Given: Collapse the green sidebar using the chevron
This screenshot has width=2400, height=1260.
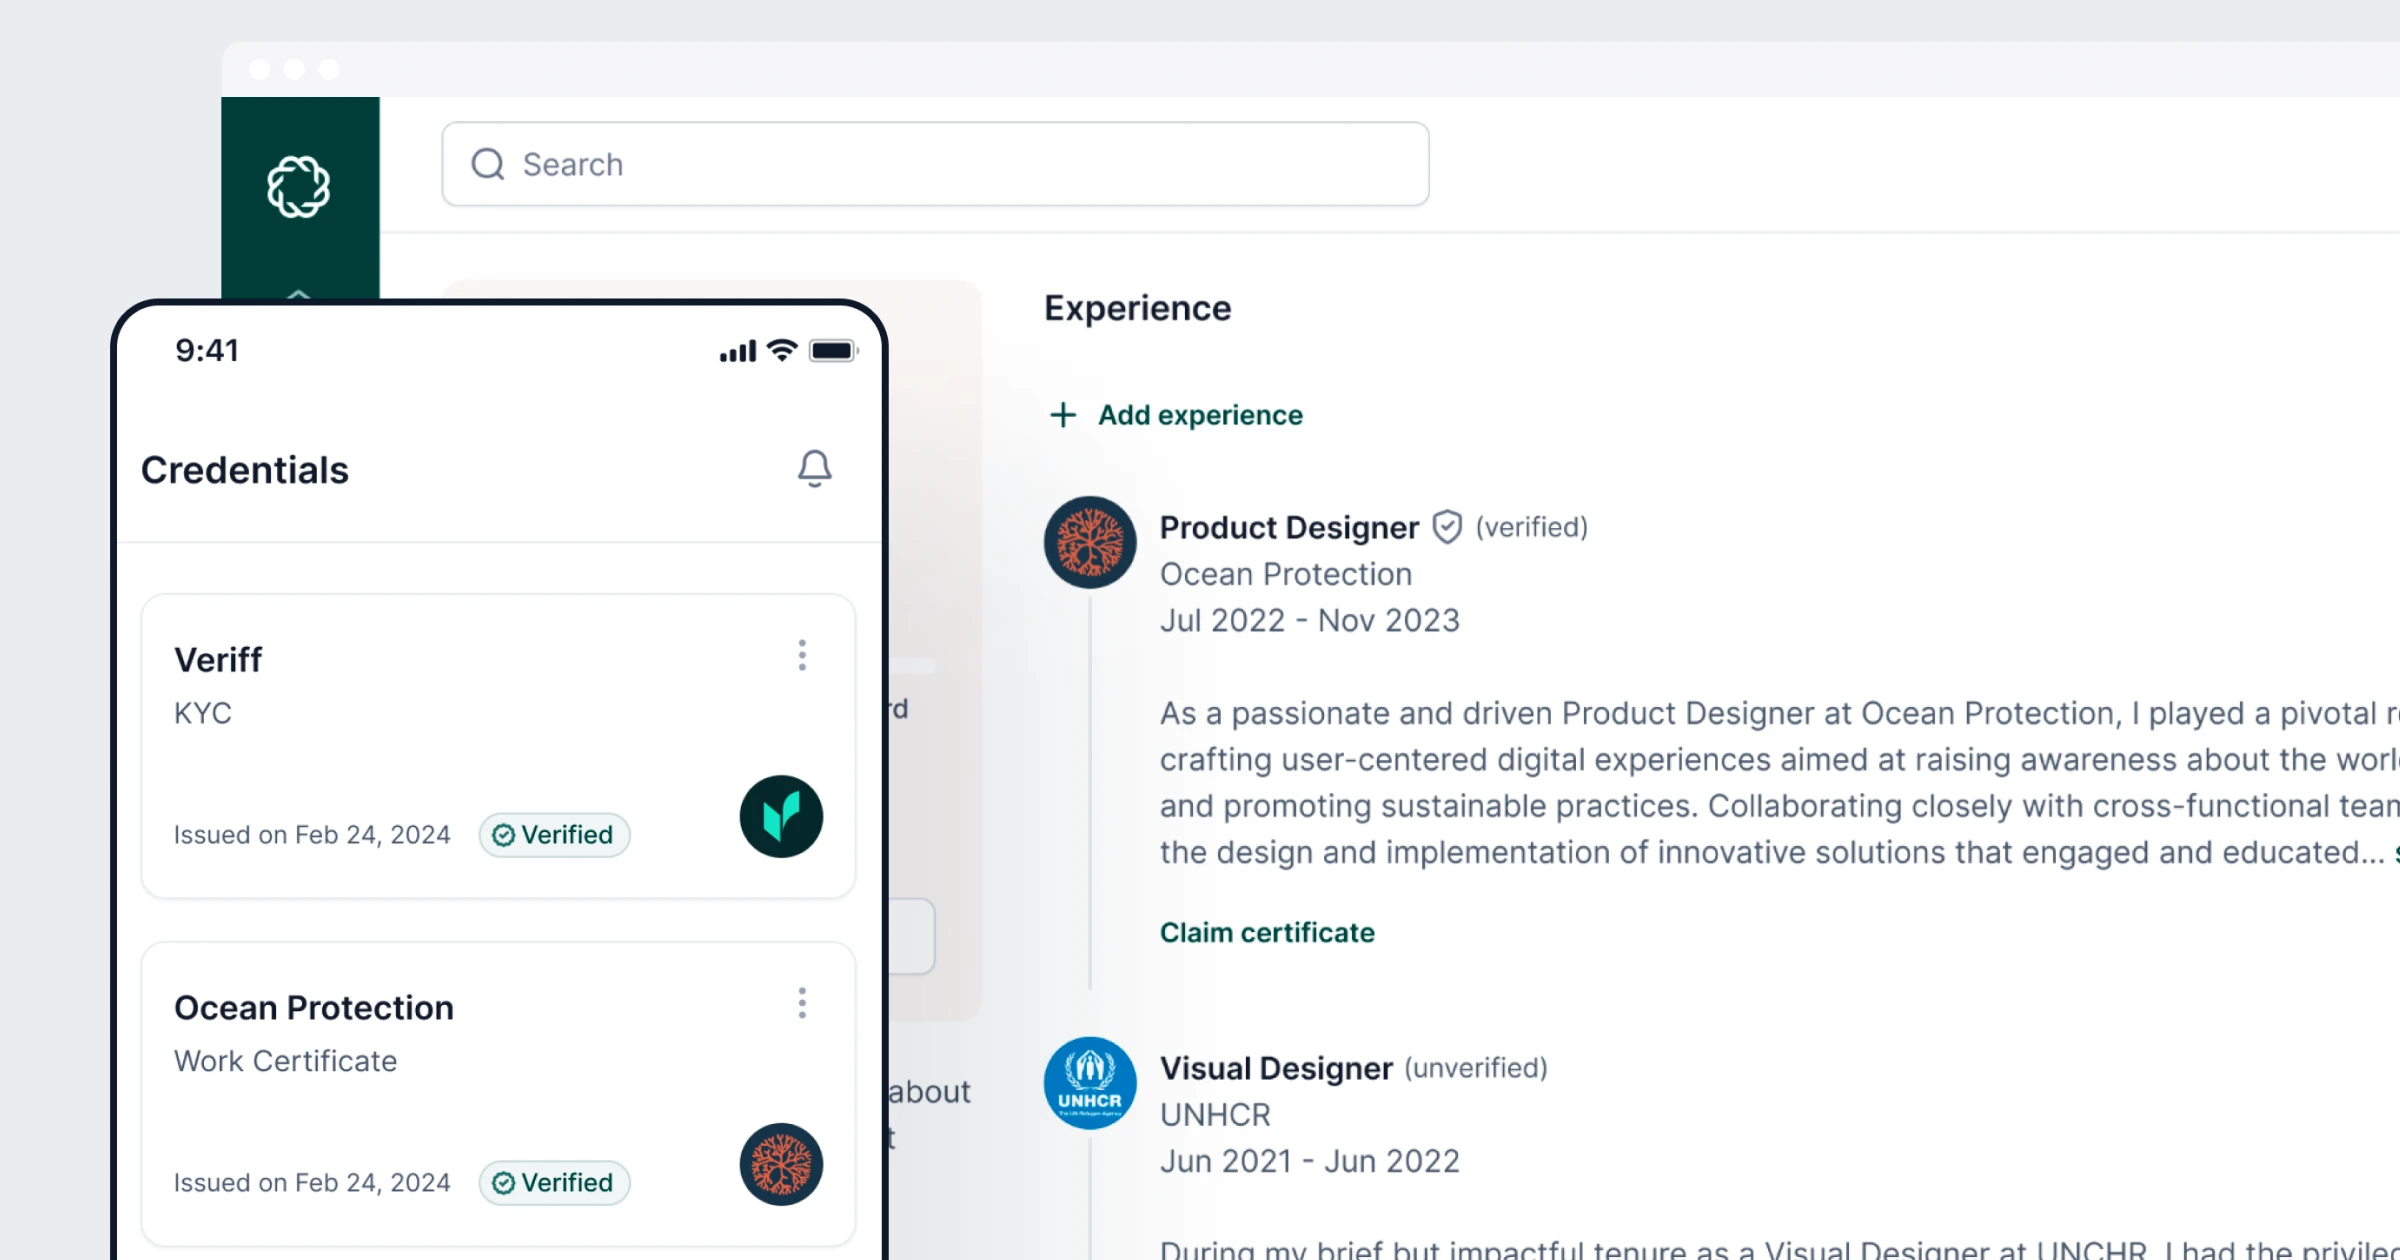Looking at the screenshot, I should (x=299, y=295).
